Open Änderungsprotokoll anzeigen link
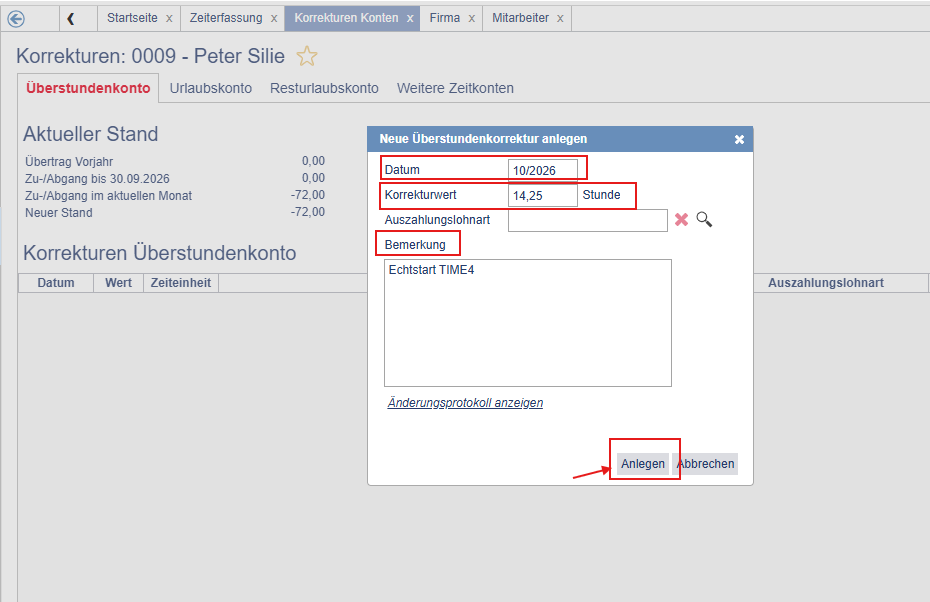Image resolution: width=930 pixels, height=602 pixels. pos(465,403)
